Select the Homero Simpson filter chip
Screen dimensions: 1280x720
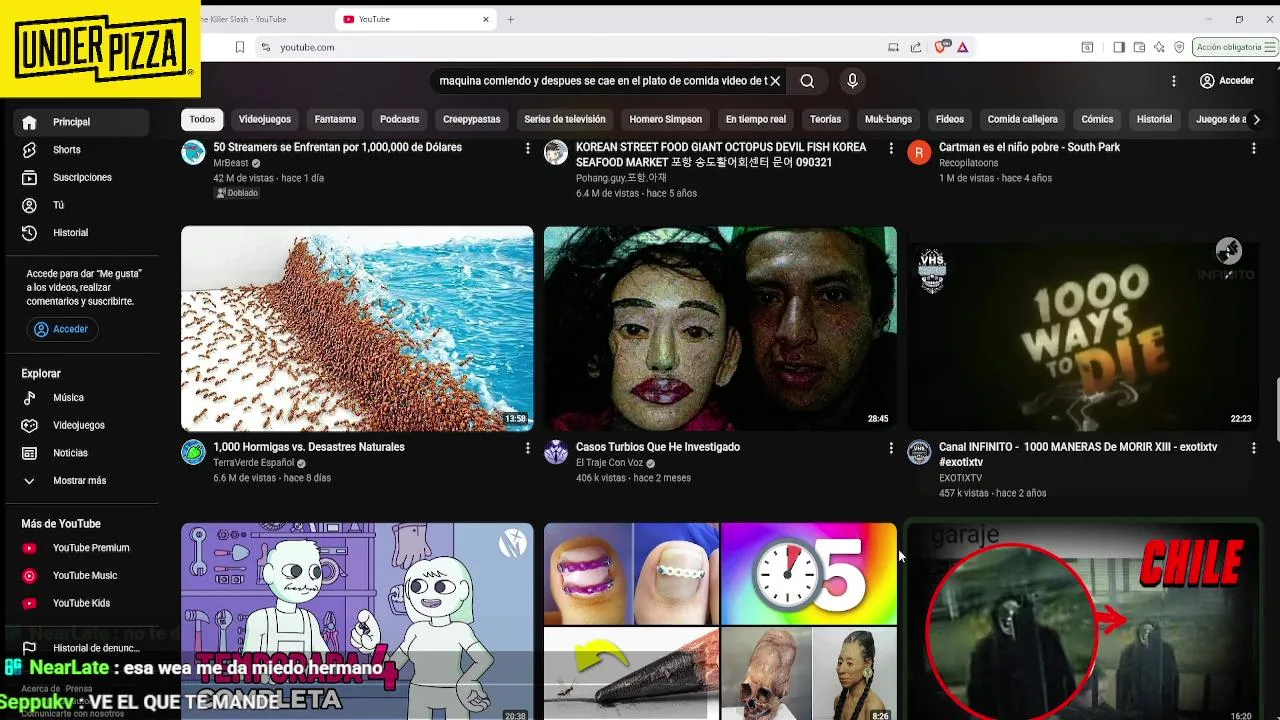pos(665,119)
